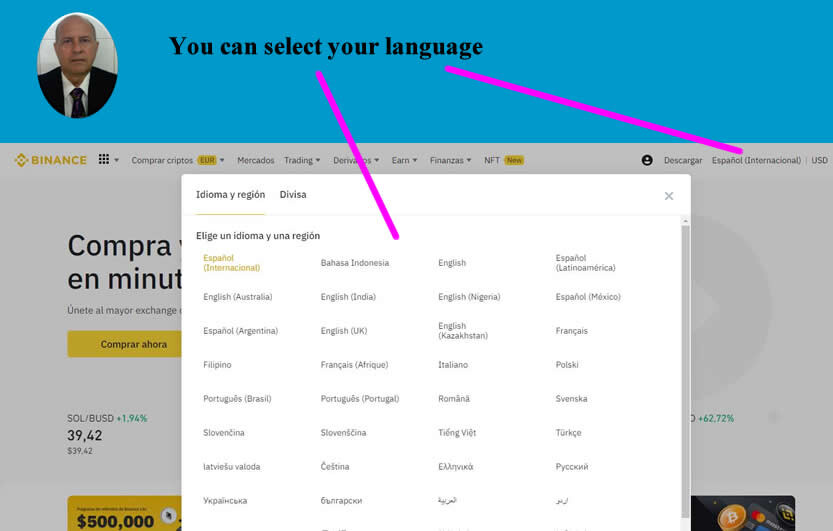Select English (India) option
This screenshot has width=833, height=531.
348,297
